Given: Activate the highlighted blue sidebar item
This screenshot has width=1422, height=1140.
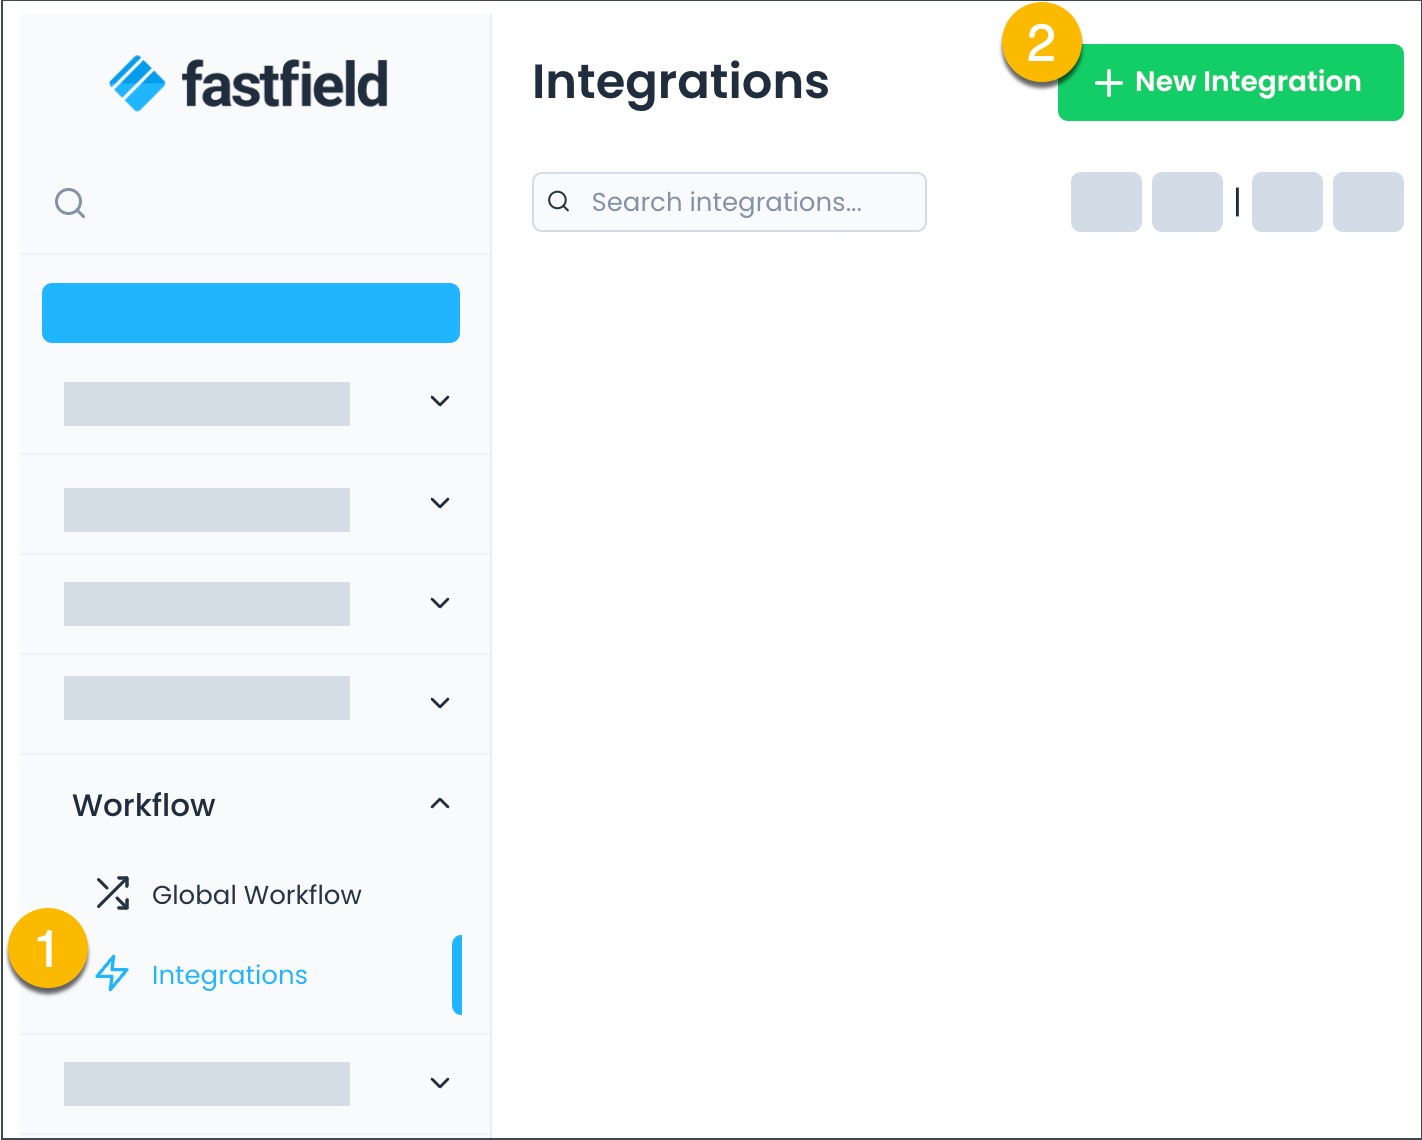Looking at the screenshot, I should pyautogui.click(x=250, y=312).
